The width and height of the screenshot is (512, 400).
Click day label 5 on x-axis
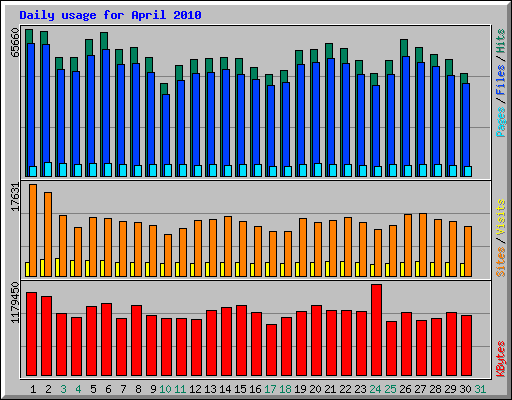93,389
